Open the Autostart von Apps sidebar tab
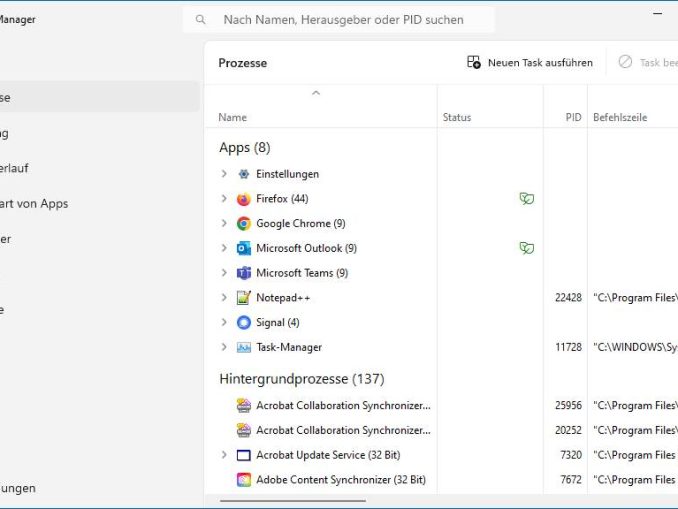The width and height of the screenshot is (678, 509). tap(35, 203)
